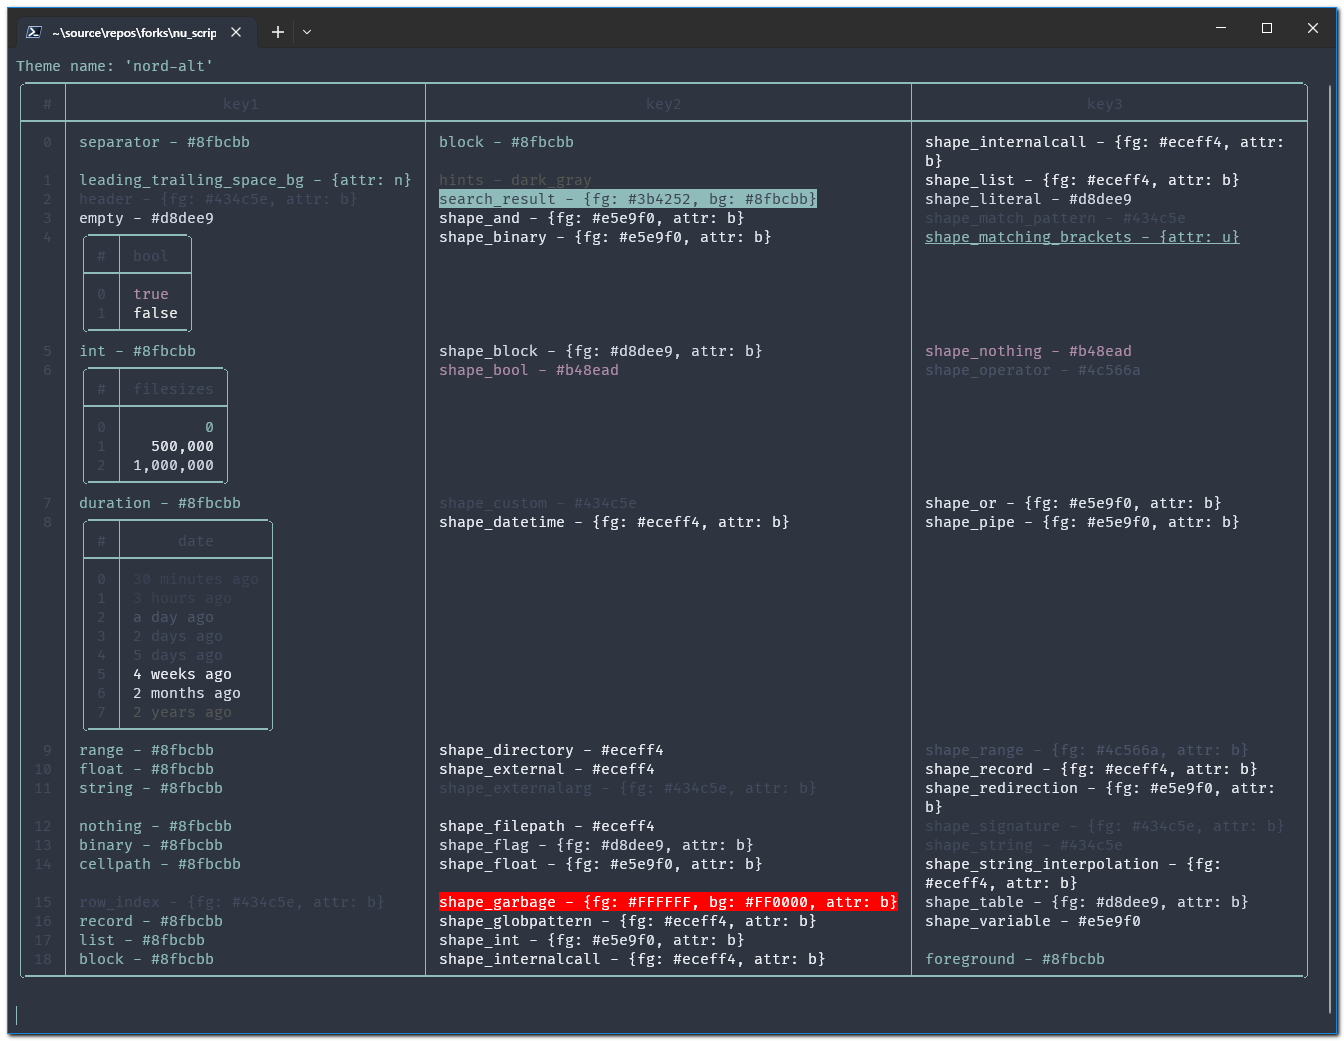Click 'cellpath - #8fbcbb' entry
The image size is (1344, 1041).
[160, 864]
